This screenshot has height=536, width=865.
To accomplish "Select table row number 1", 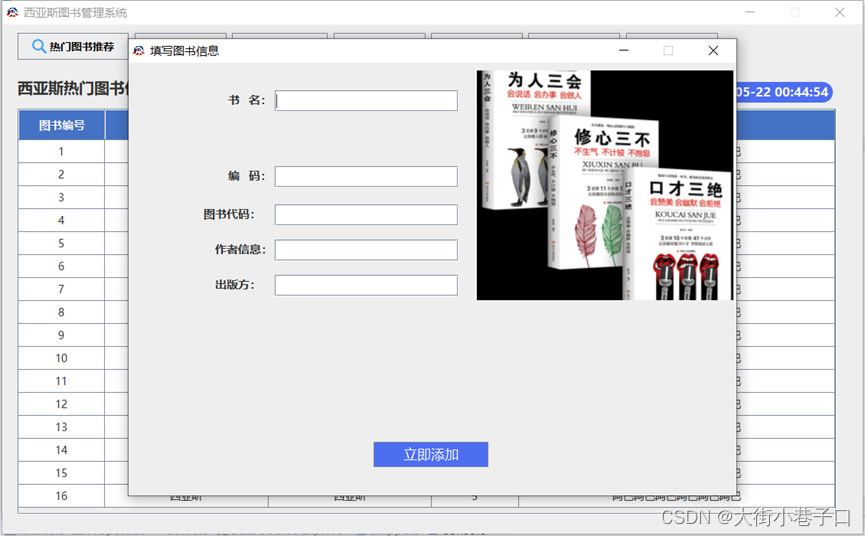I will point(61,151).
